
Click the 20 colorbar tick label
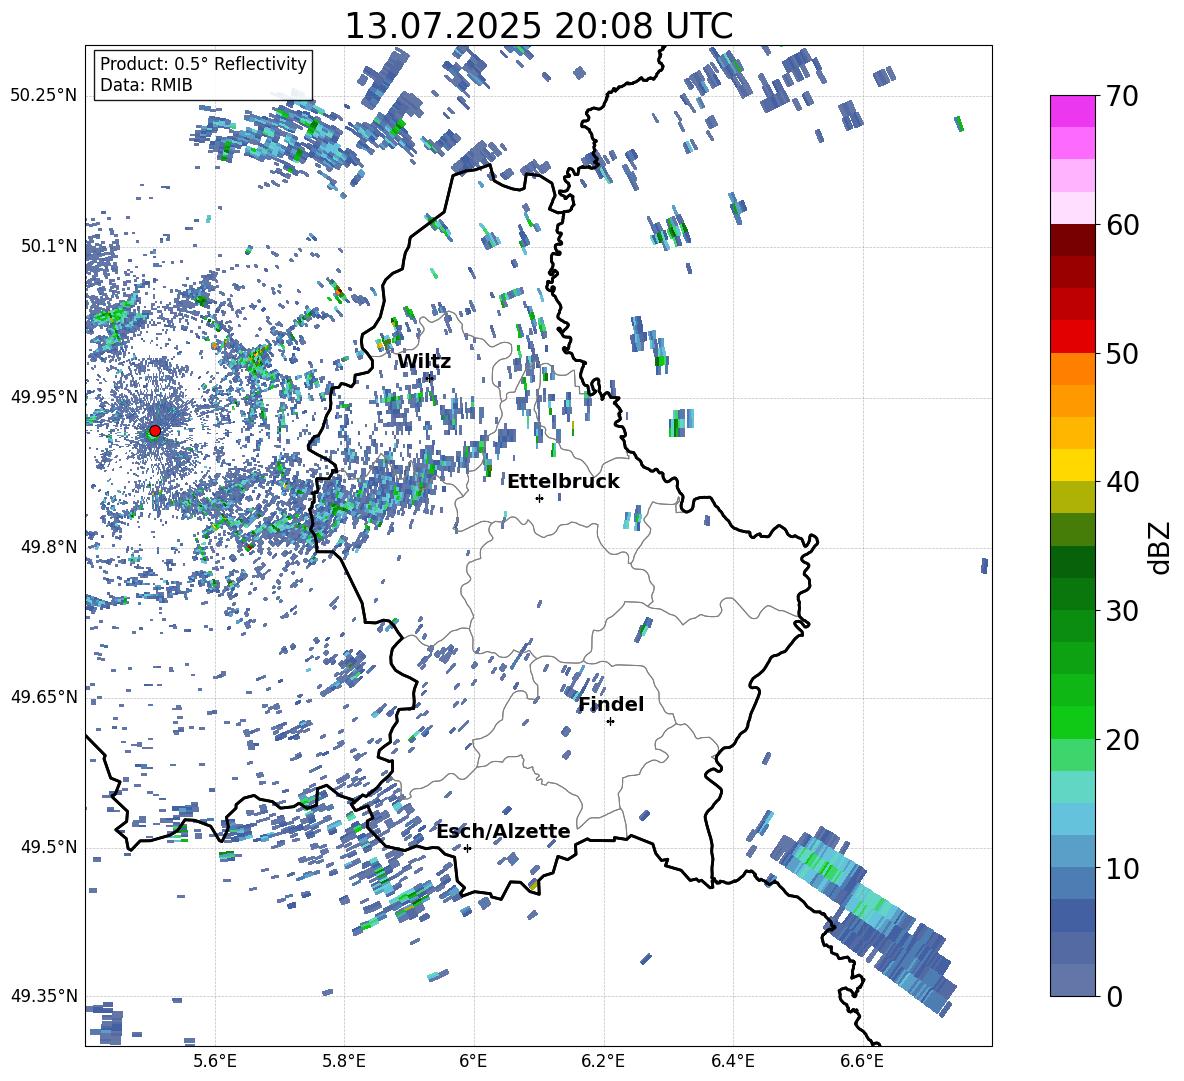tap(1122, 740)
